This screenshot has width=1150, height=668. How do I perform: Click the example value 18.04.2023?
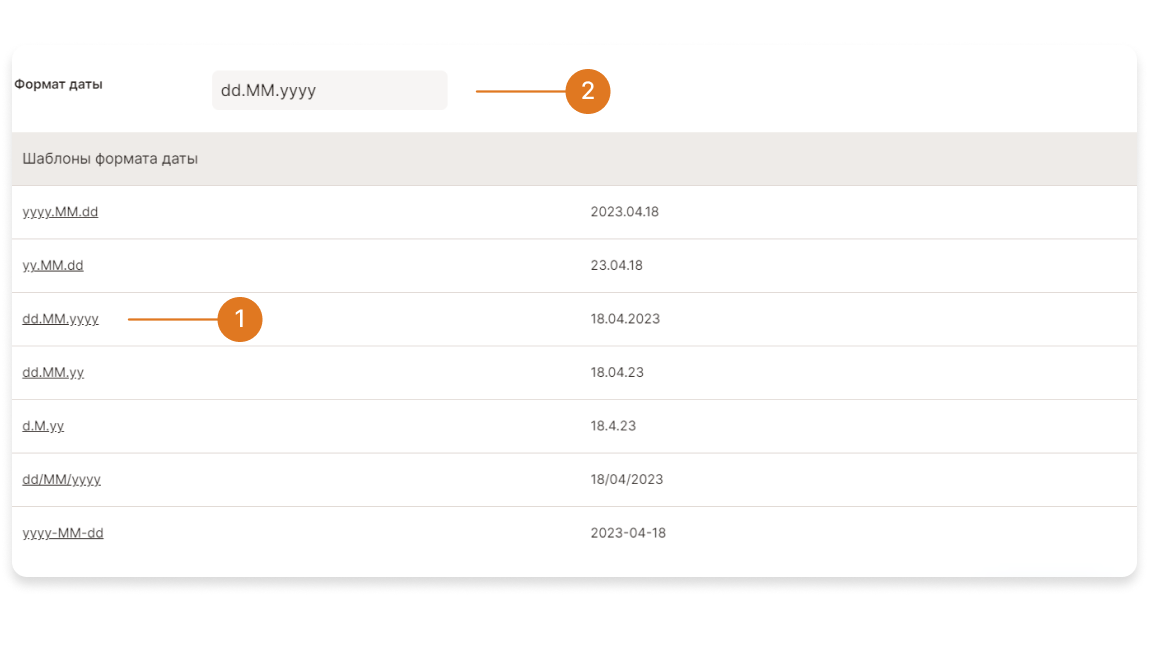click(x=625, y=319)
